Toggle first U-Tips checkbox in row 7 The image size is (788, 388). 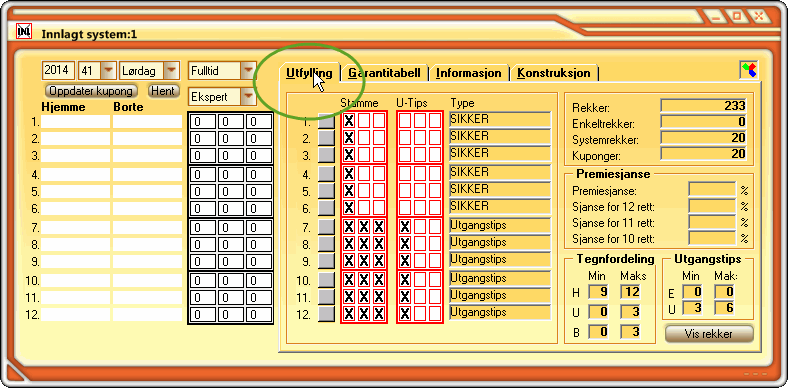pyautogui.click(x=405, y=227)
